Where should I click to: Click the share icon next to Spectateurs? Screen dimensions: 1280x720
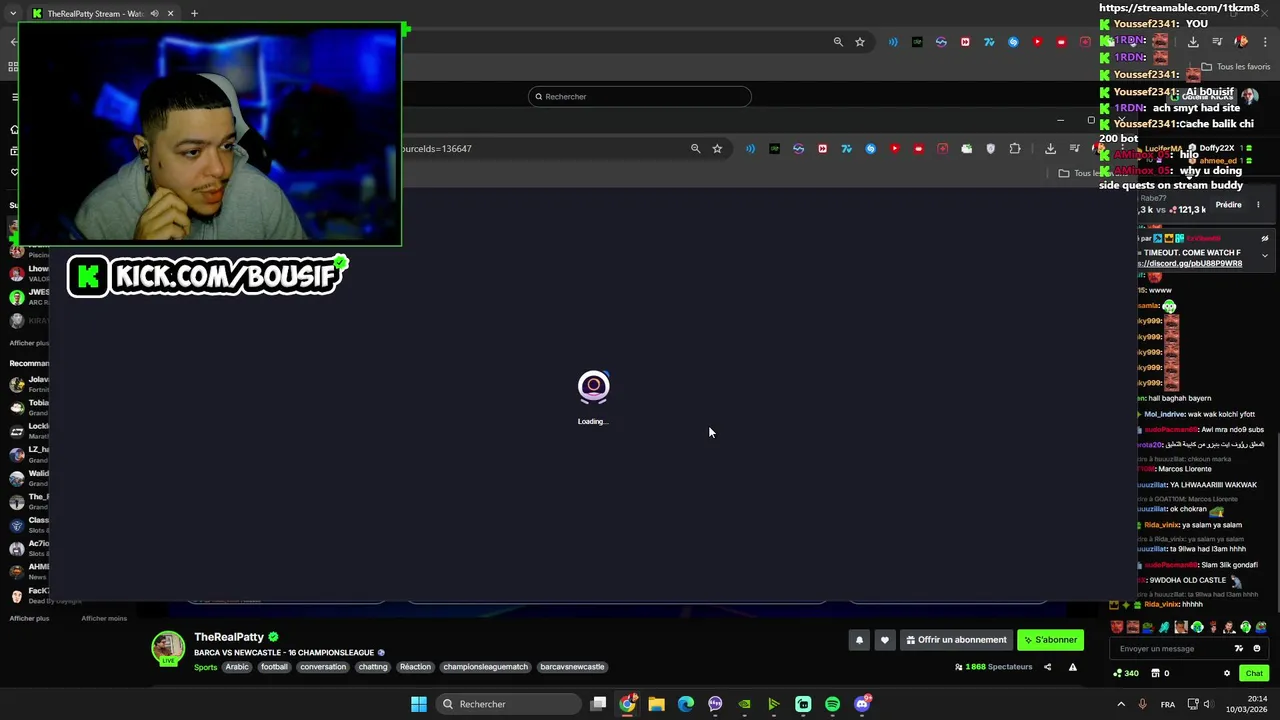click(x=1048, y=667)
